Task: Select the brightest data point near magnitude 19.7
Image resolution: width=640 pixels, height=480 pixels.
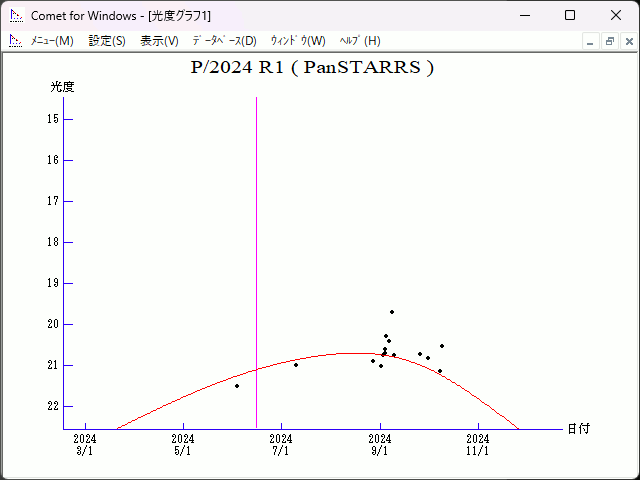Action: 392,312
